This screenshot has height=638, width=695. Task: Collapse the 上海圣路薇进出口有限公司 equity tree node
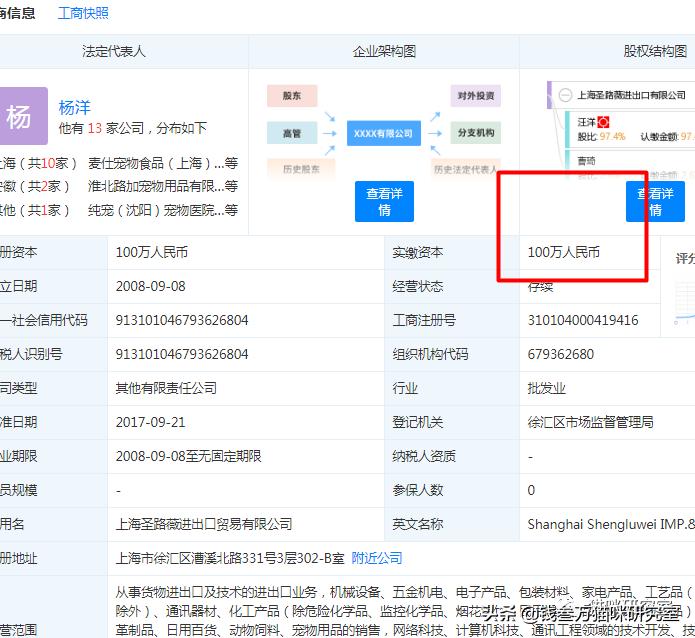pos(565,95)
